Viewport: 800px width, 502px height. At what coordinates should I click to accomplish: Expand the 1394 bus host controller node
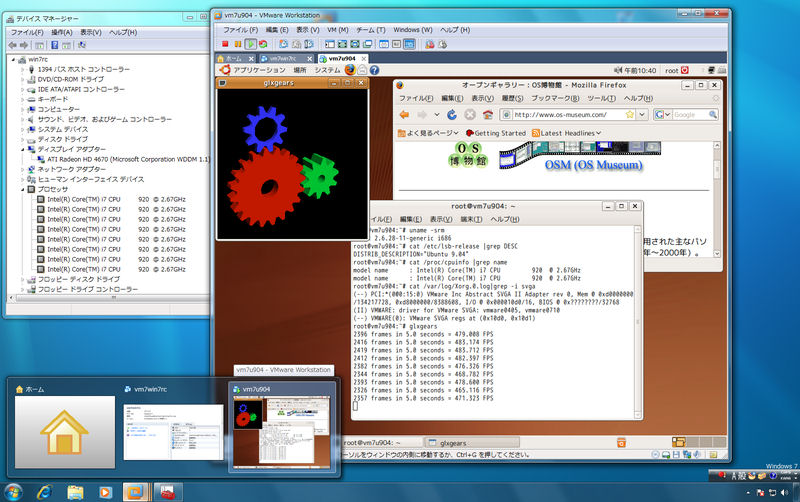point(22,69)
